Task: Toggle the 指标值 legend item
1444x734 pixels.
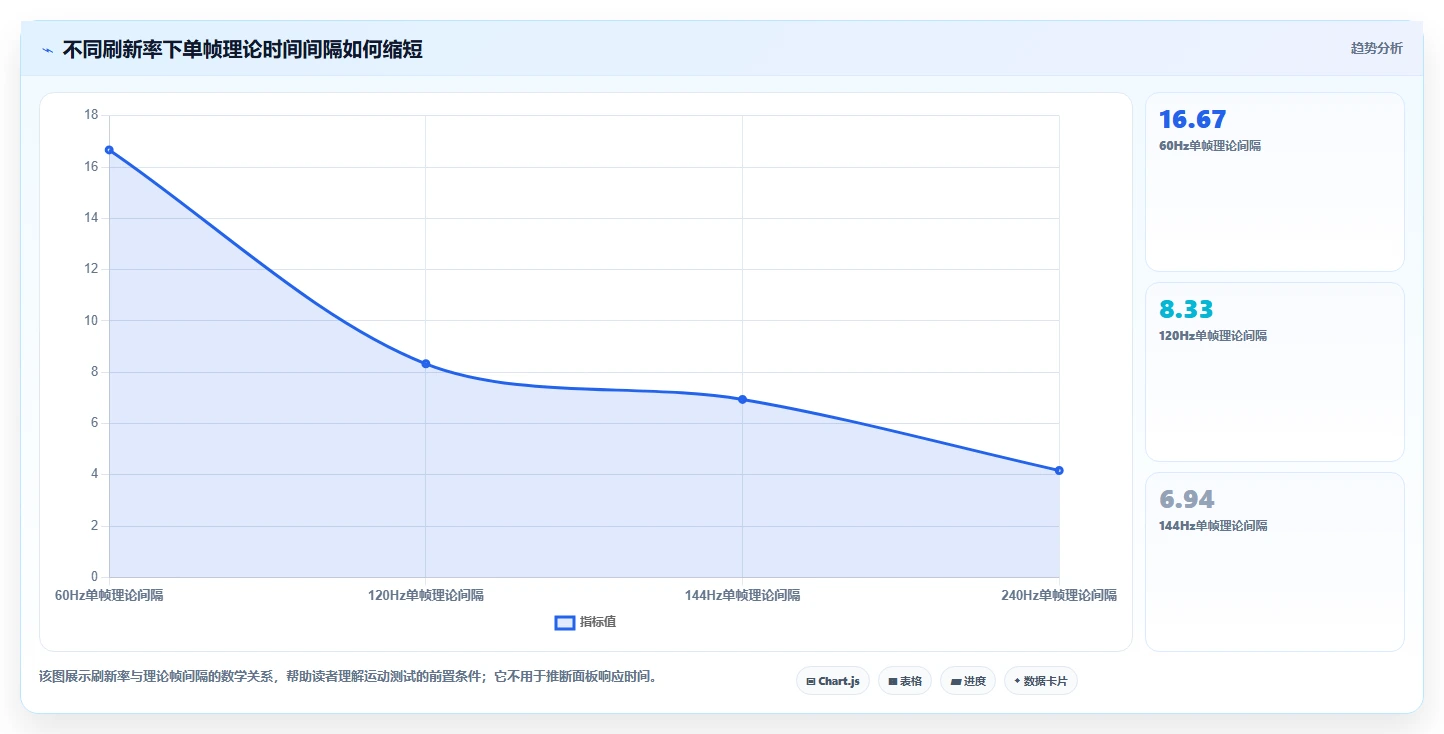Action: (x=585, y=622)
